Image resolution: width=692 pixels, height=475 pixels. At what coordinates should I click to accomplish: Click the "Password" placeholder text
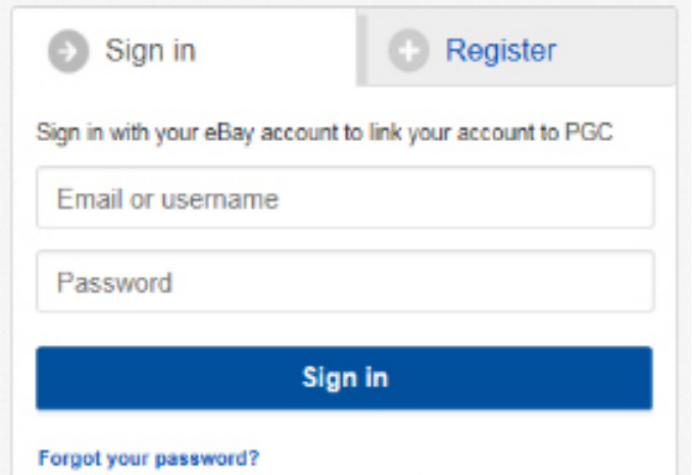pyautogui.click(x=114, y=281)
